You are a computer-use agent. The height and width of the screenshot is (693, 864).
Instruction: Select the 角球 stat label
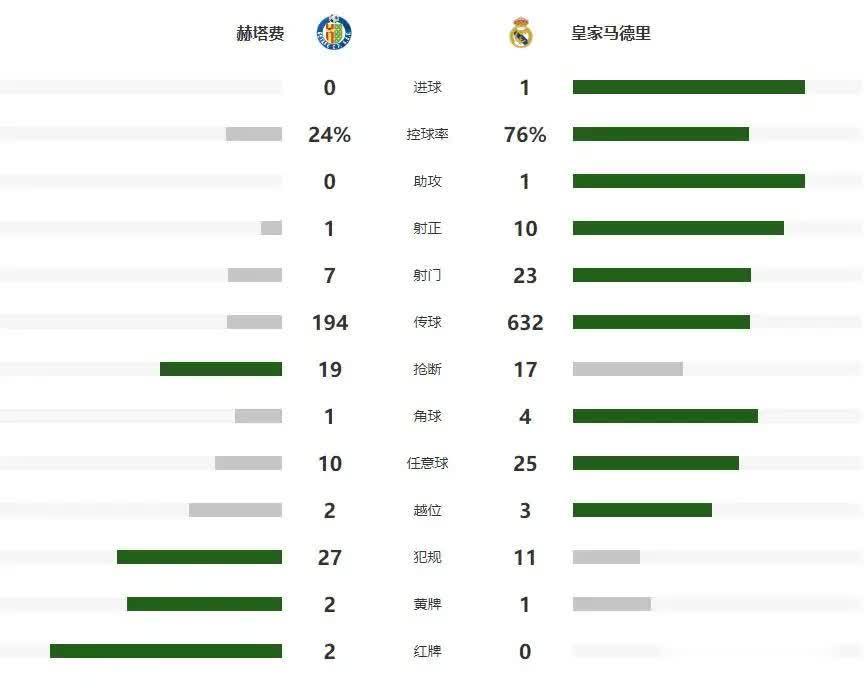[x=427, y=416]
